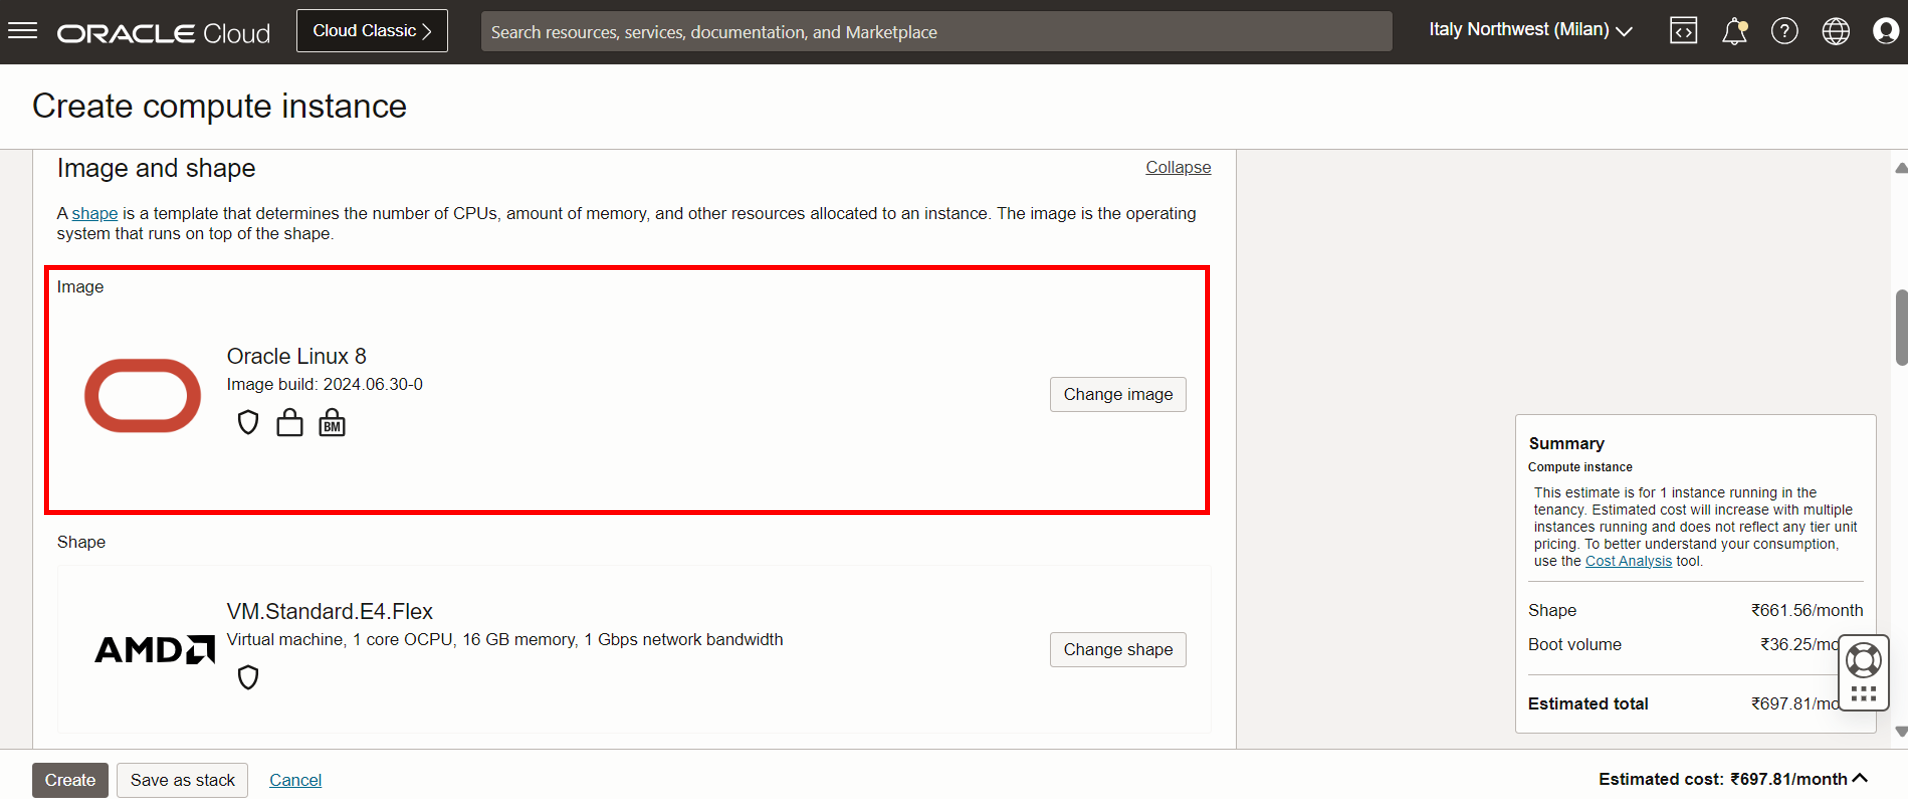Click the VM.Standard.E4.Flex shape name
Viewport: 1908px width, 799px height.
[x=329, y=611]
